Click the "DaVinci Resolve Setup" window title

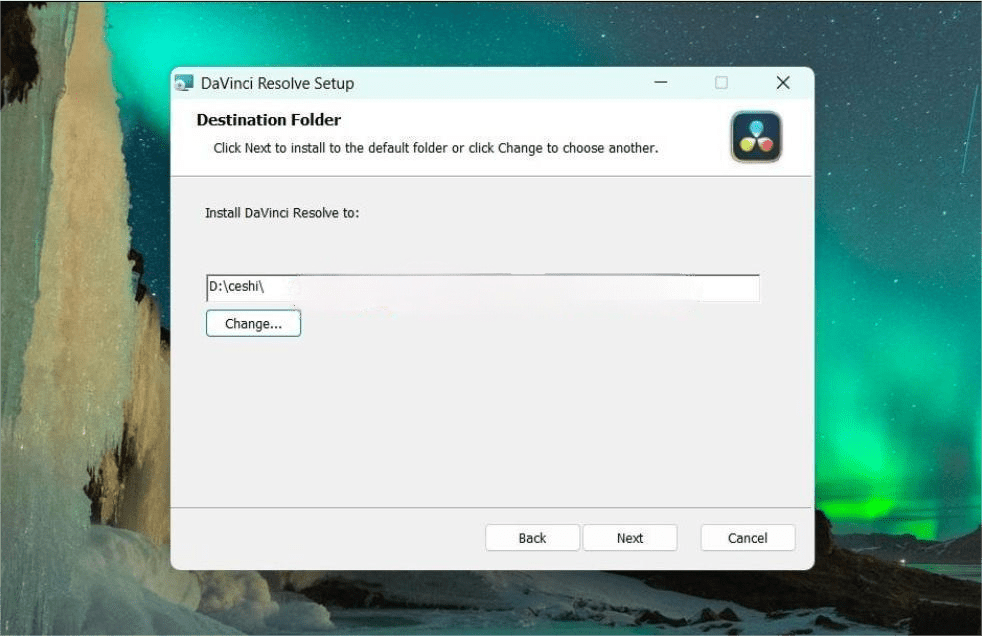pos(277,83)
